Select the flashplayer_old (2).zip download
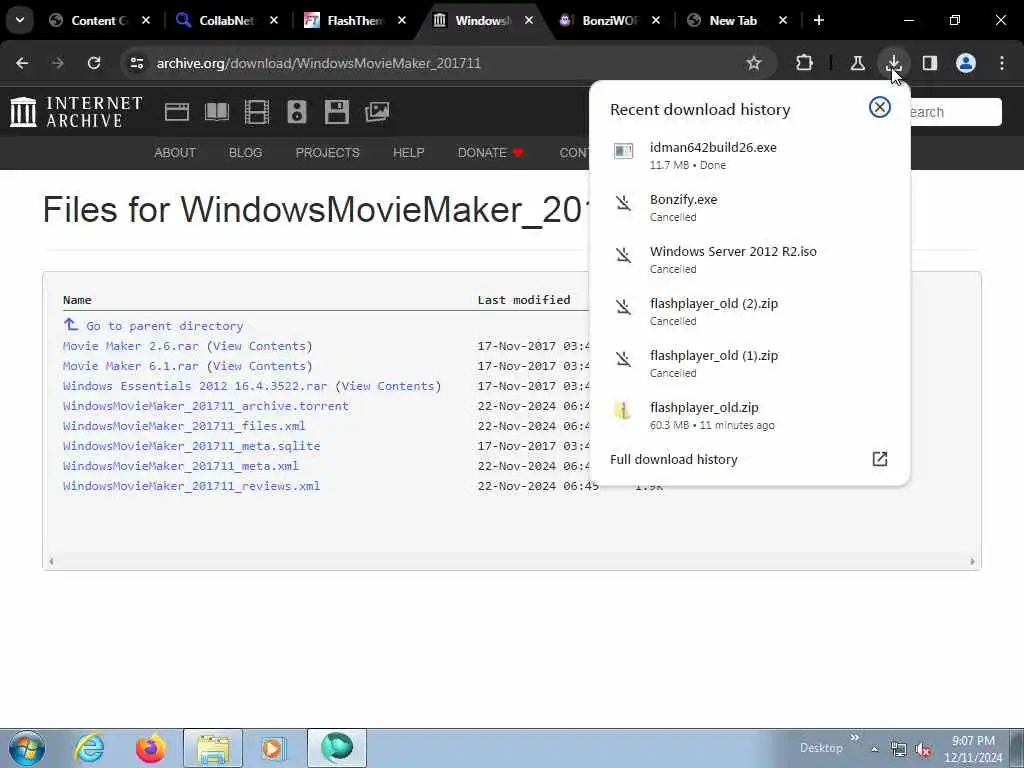This screenshot has height=768, width=1024. click(749, 312)
